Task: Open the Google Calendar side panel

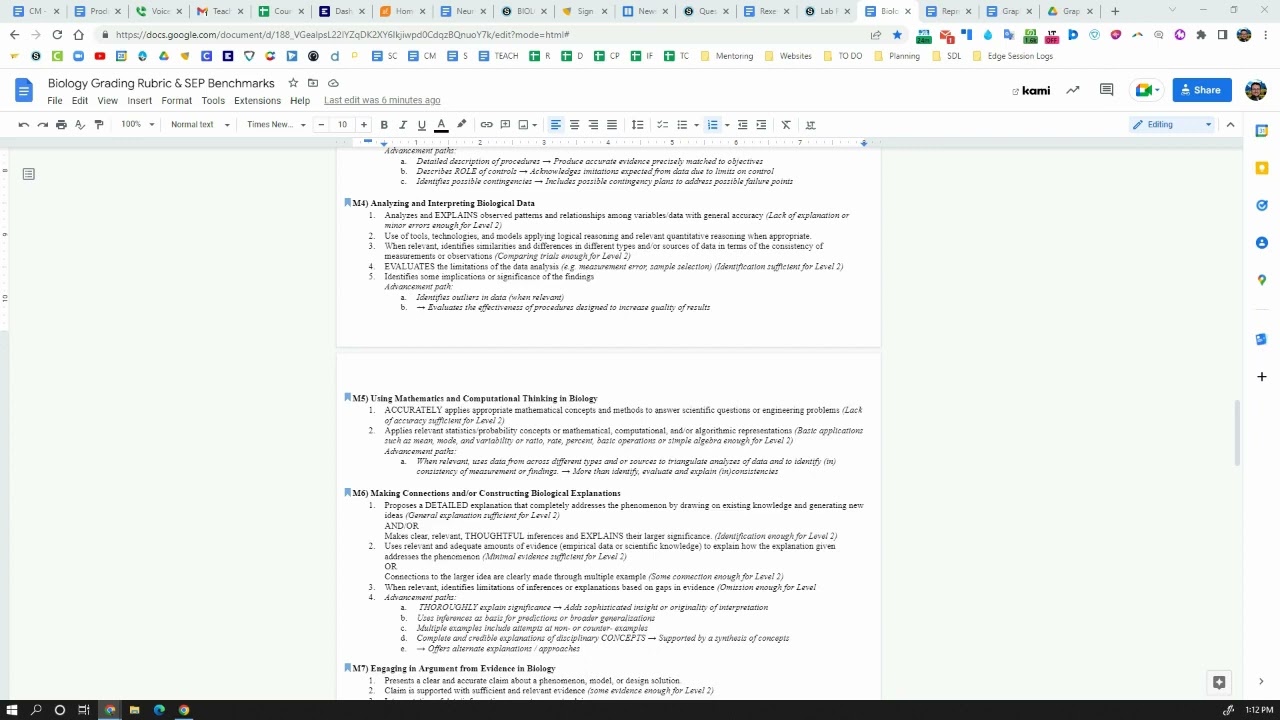Action: [1262, 131]
